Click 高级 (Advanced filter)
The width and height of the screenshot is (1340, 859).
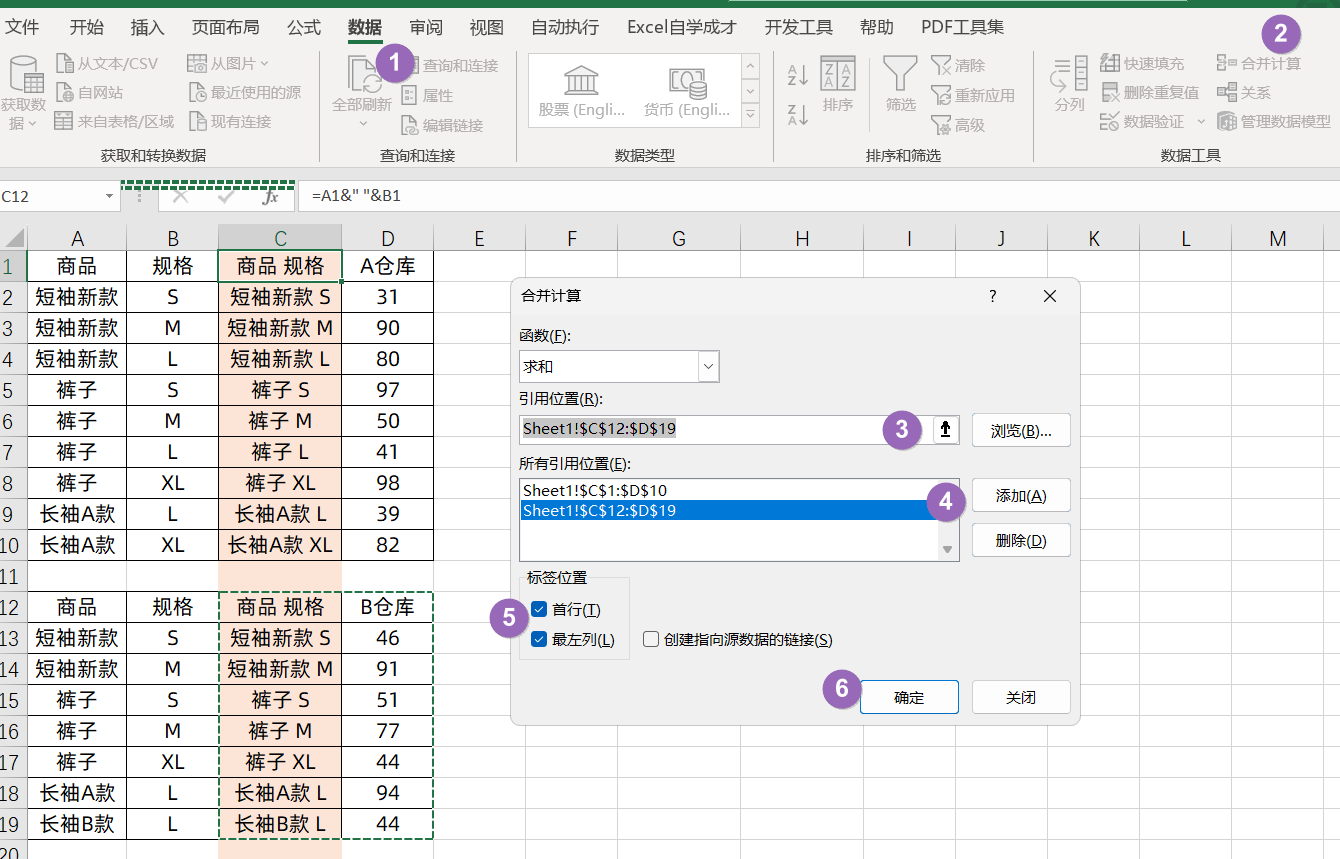958,125
